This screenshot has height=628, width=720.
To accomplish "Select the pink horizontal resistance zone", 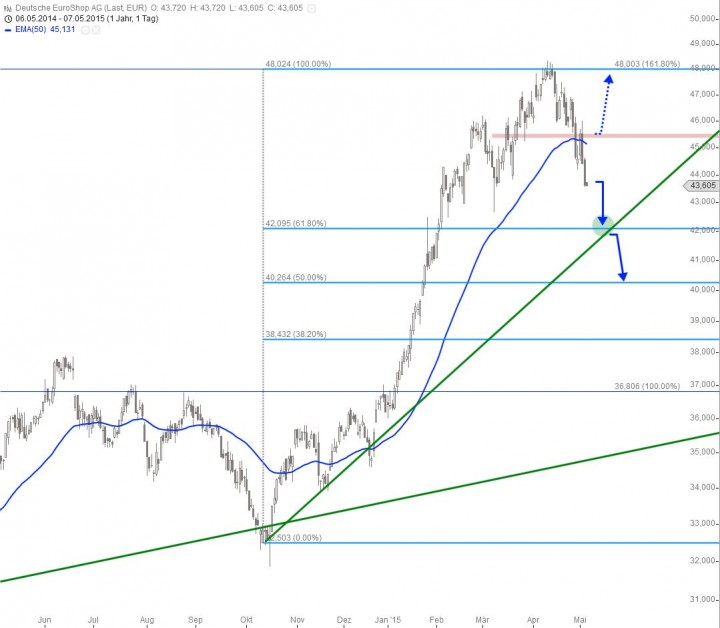I will point(538,135).
